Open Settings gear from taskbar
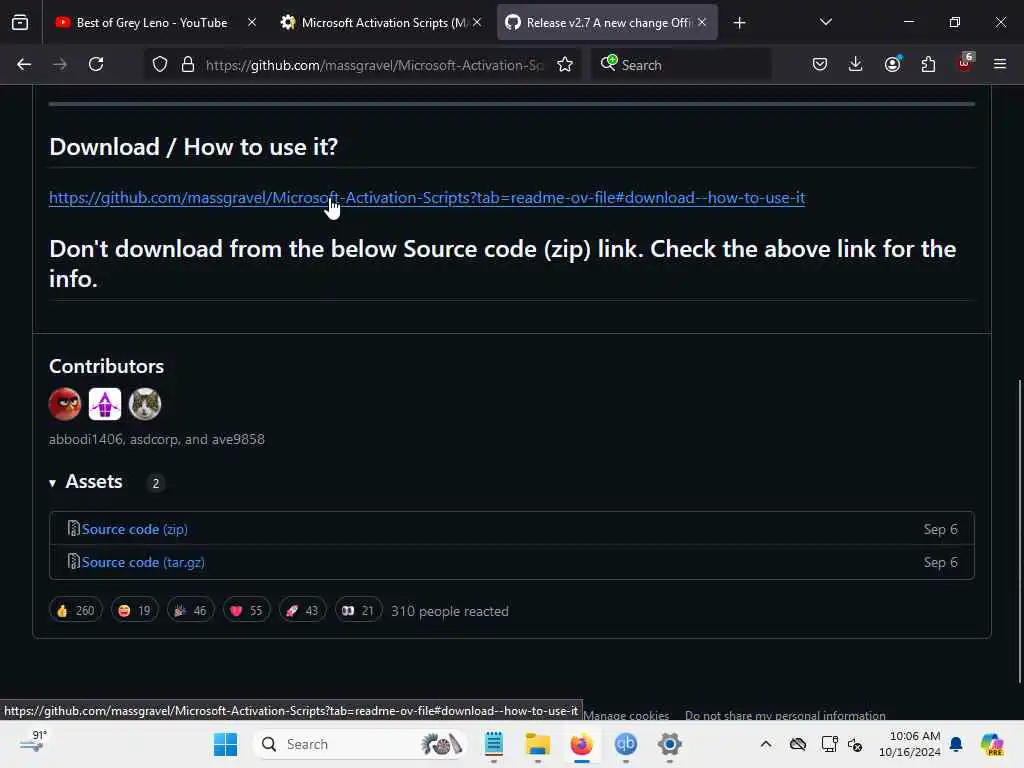1024x768 pixels. 669,744
